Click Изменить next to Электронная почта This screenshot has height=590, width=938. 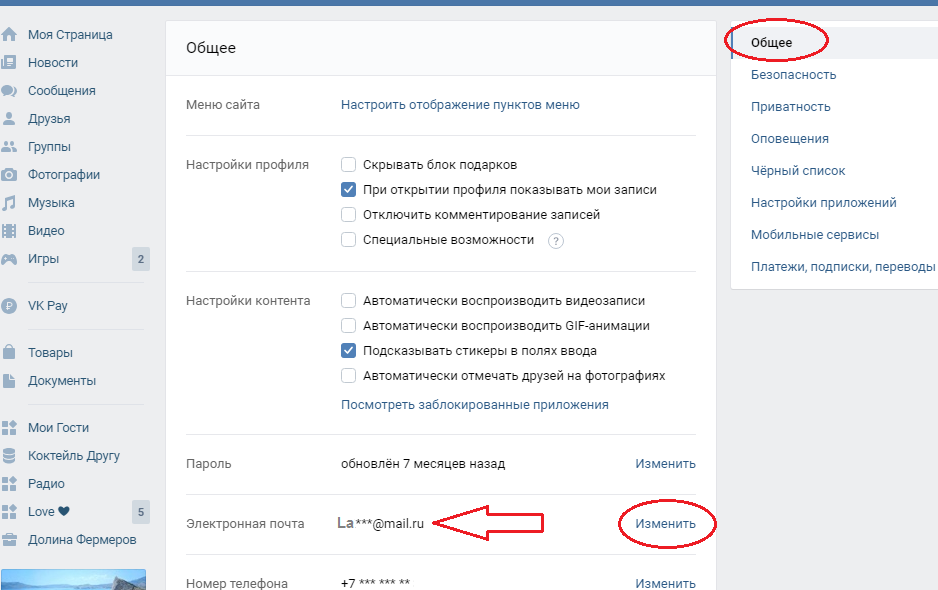click(x=665, y=524)
